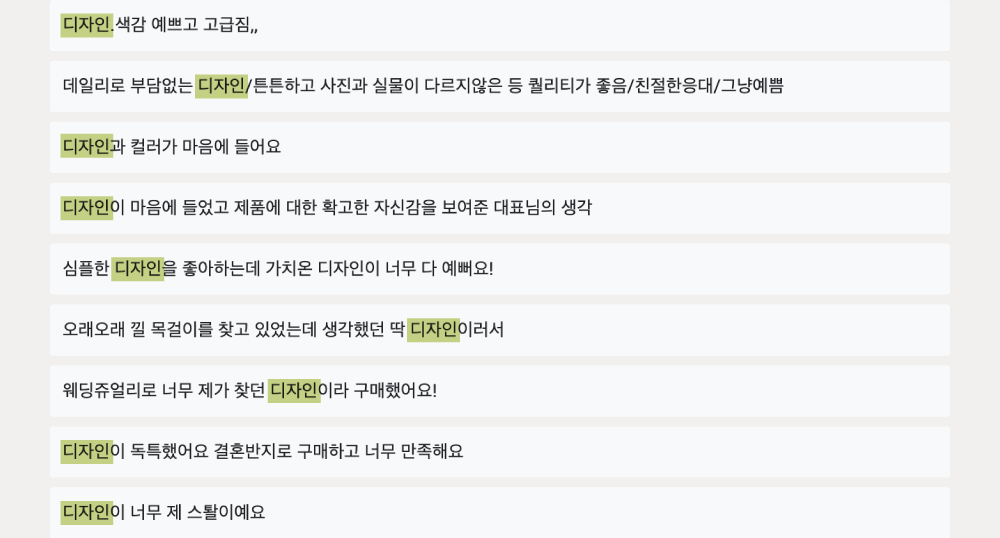Click highlighted '디자인' in '제품에 대한 확고한' review

(87, 207)
